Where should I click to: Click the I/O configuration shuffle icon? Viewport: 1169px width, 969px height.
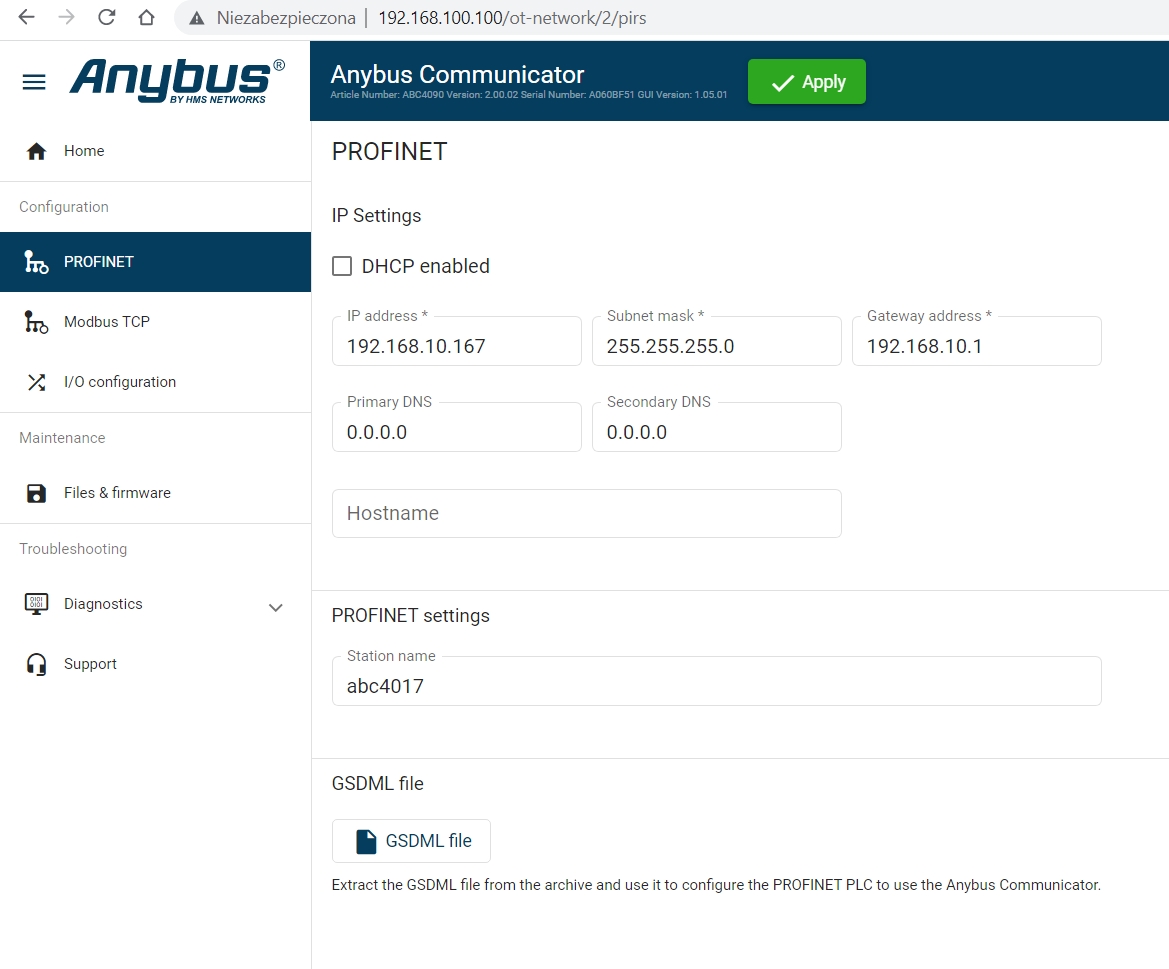(36, 382)
